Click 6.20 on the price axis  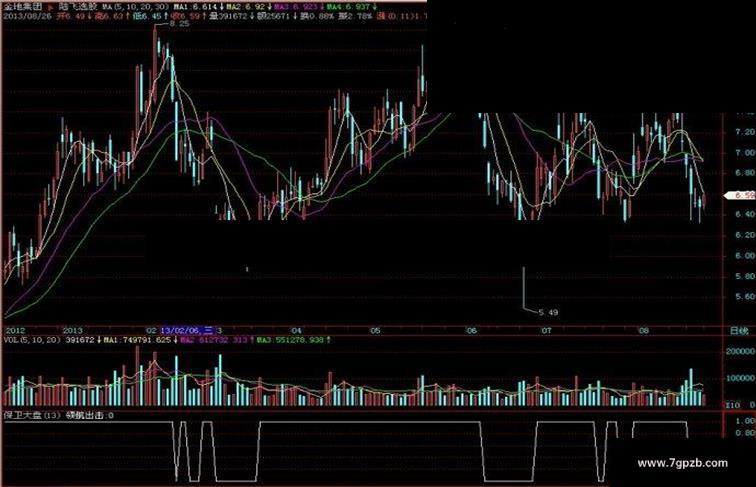[x=745, y=235]
